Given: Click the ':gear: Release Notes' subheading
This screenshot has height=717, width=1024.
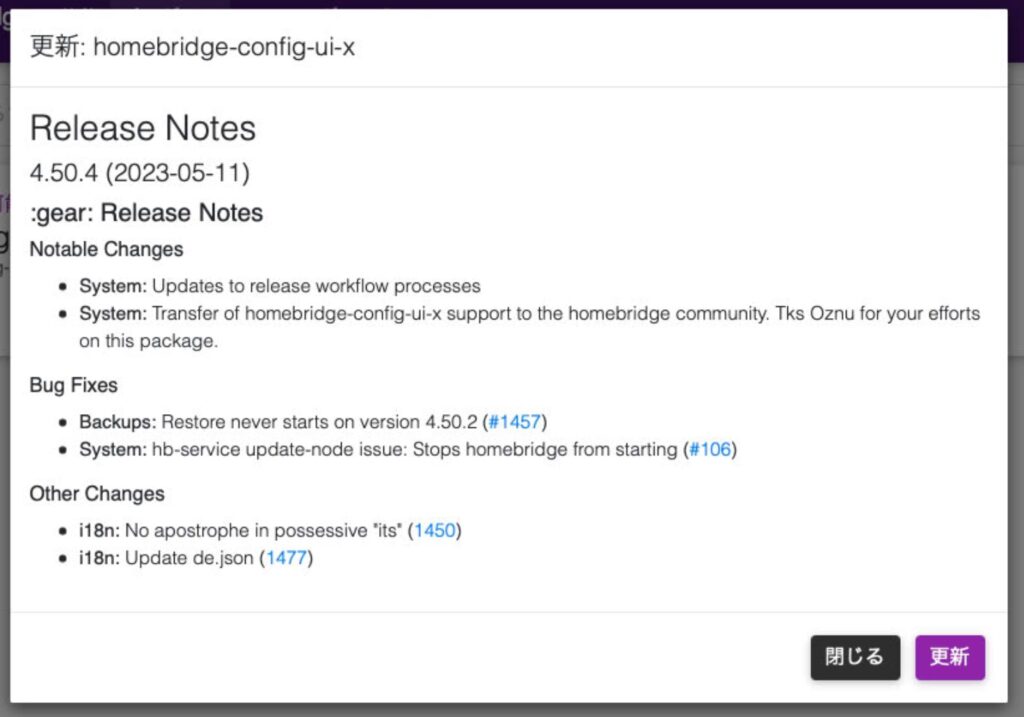Looking at the screenshot, I should pyautogui.click(x=146, y=212).
